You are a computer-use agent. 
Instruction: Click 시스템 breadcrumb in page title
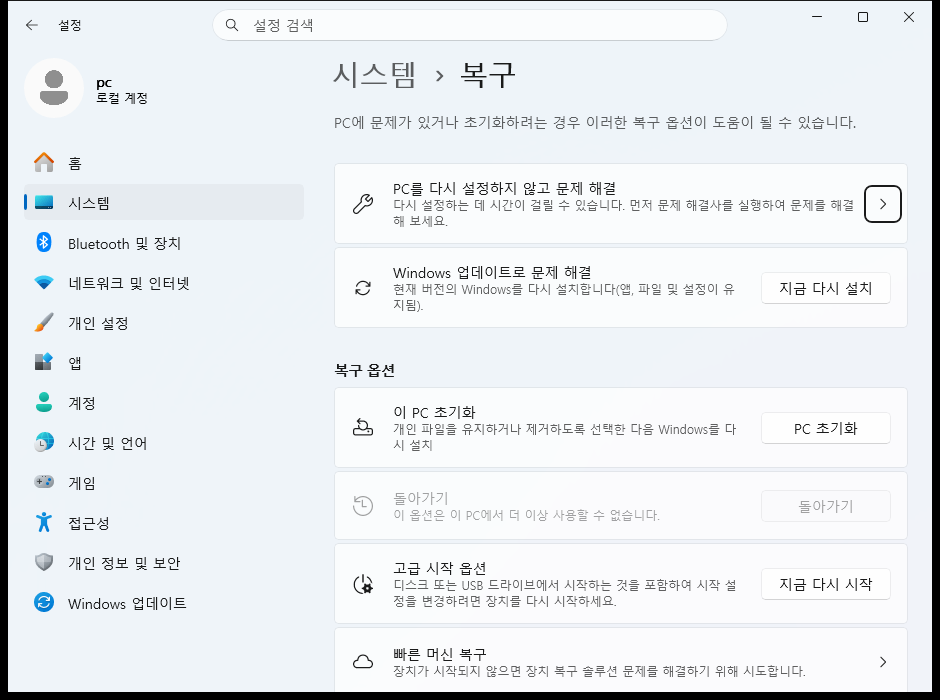(374, 75)
